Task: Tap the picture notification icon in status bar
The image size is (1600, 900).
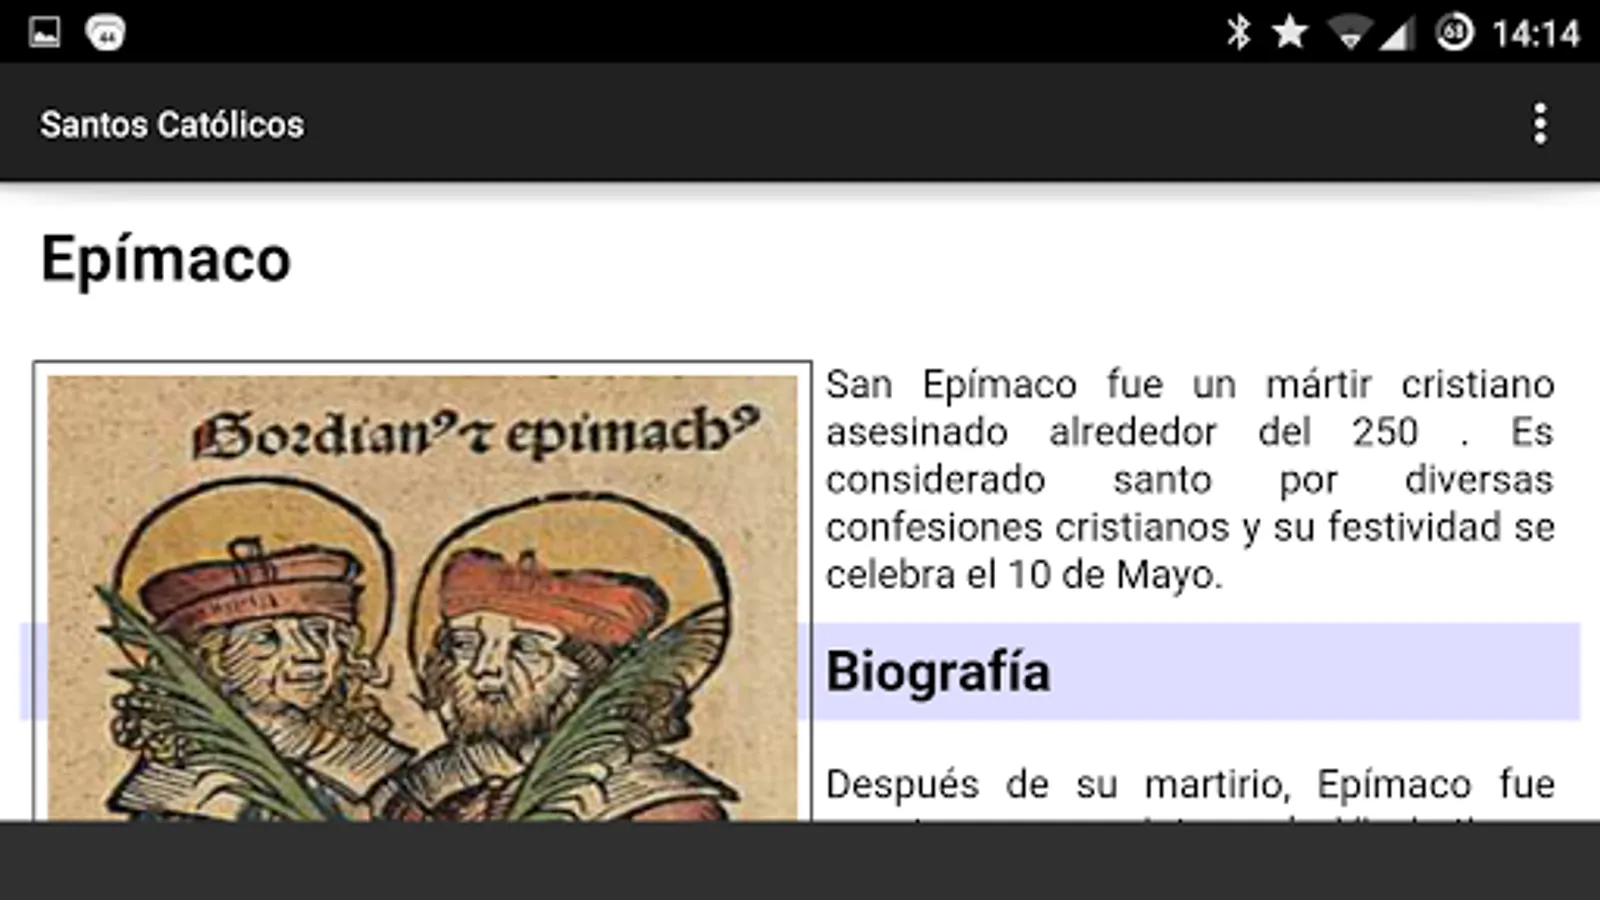Action: click(45, 32)
